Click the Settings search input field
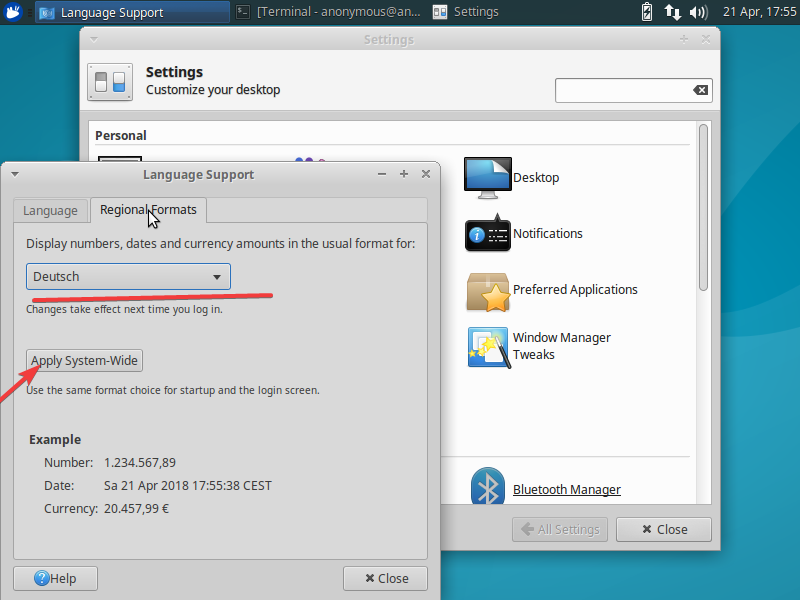This screenshot has height=600, width=800. point(624,90)
